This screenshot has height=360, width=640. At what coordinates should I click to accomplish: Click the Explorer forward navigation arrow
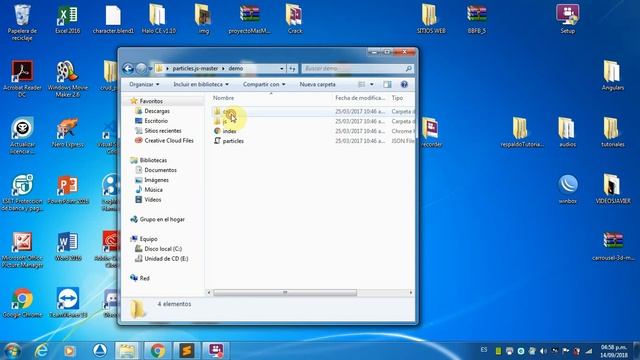(x=141, y=69)
